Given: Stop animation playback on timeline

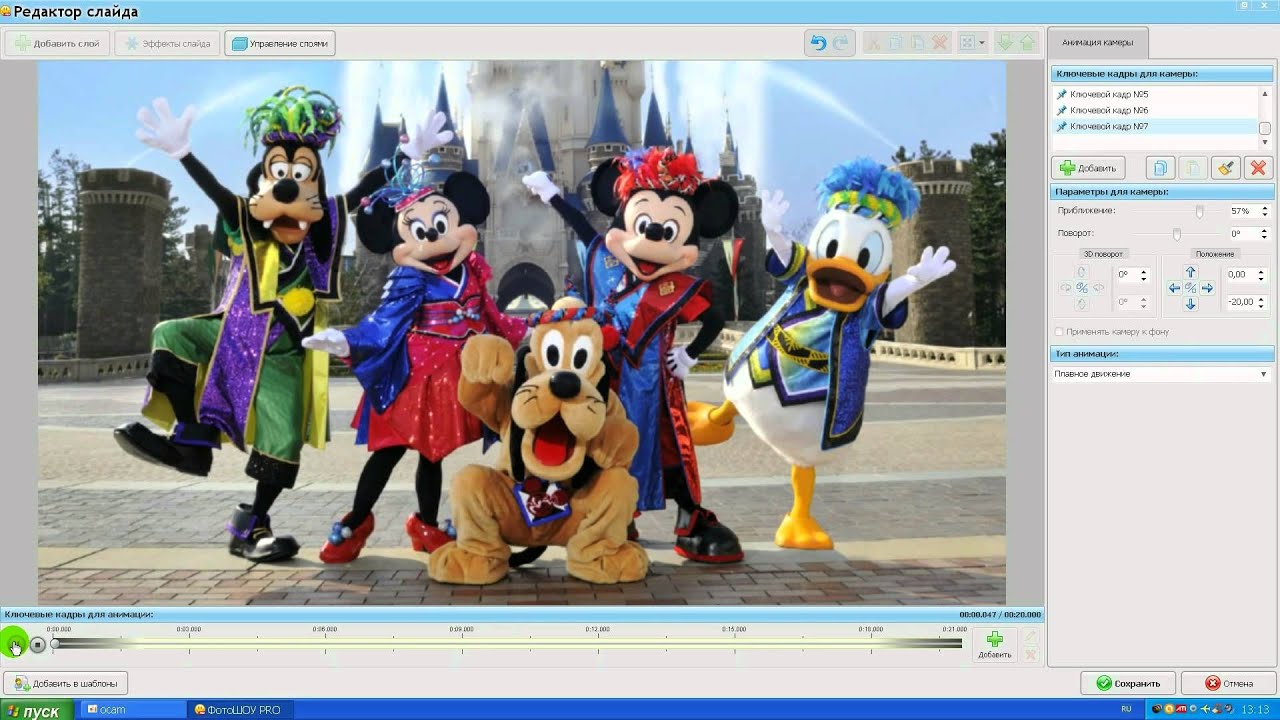Looking at the screenshot, I should pos(38,645).
